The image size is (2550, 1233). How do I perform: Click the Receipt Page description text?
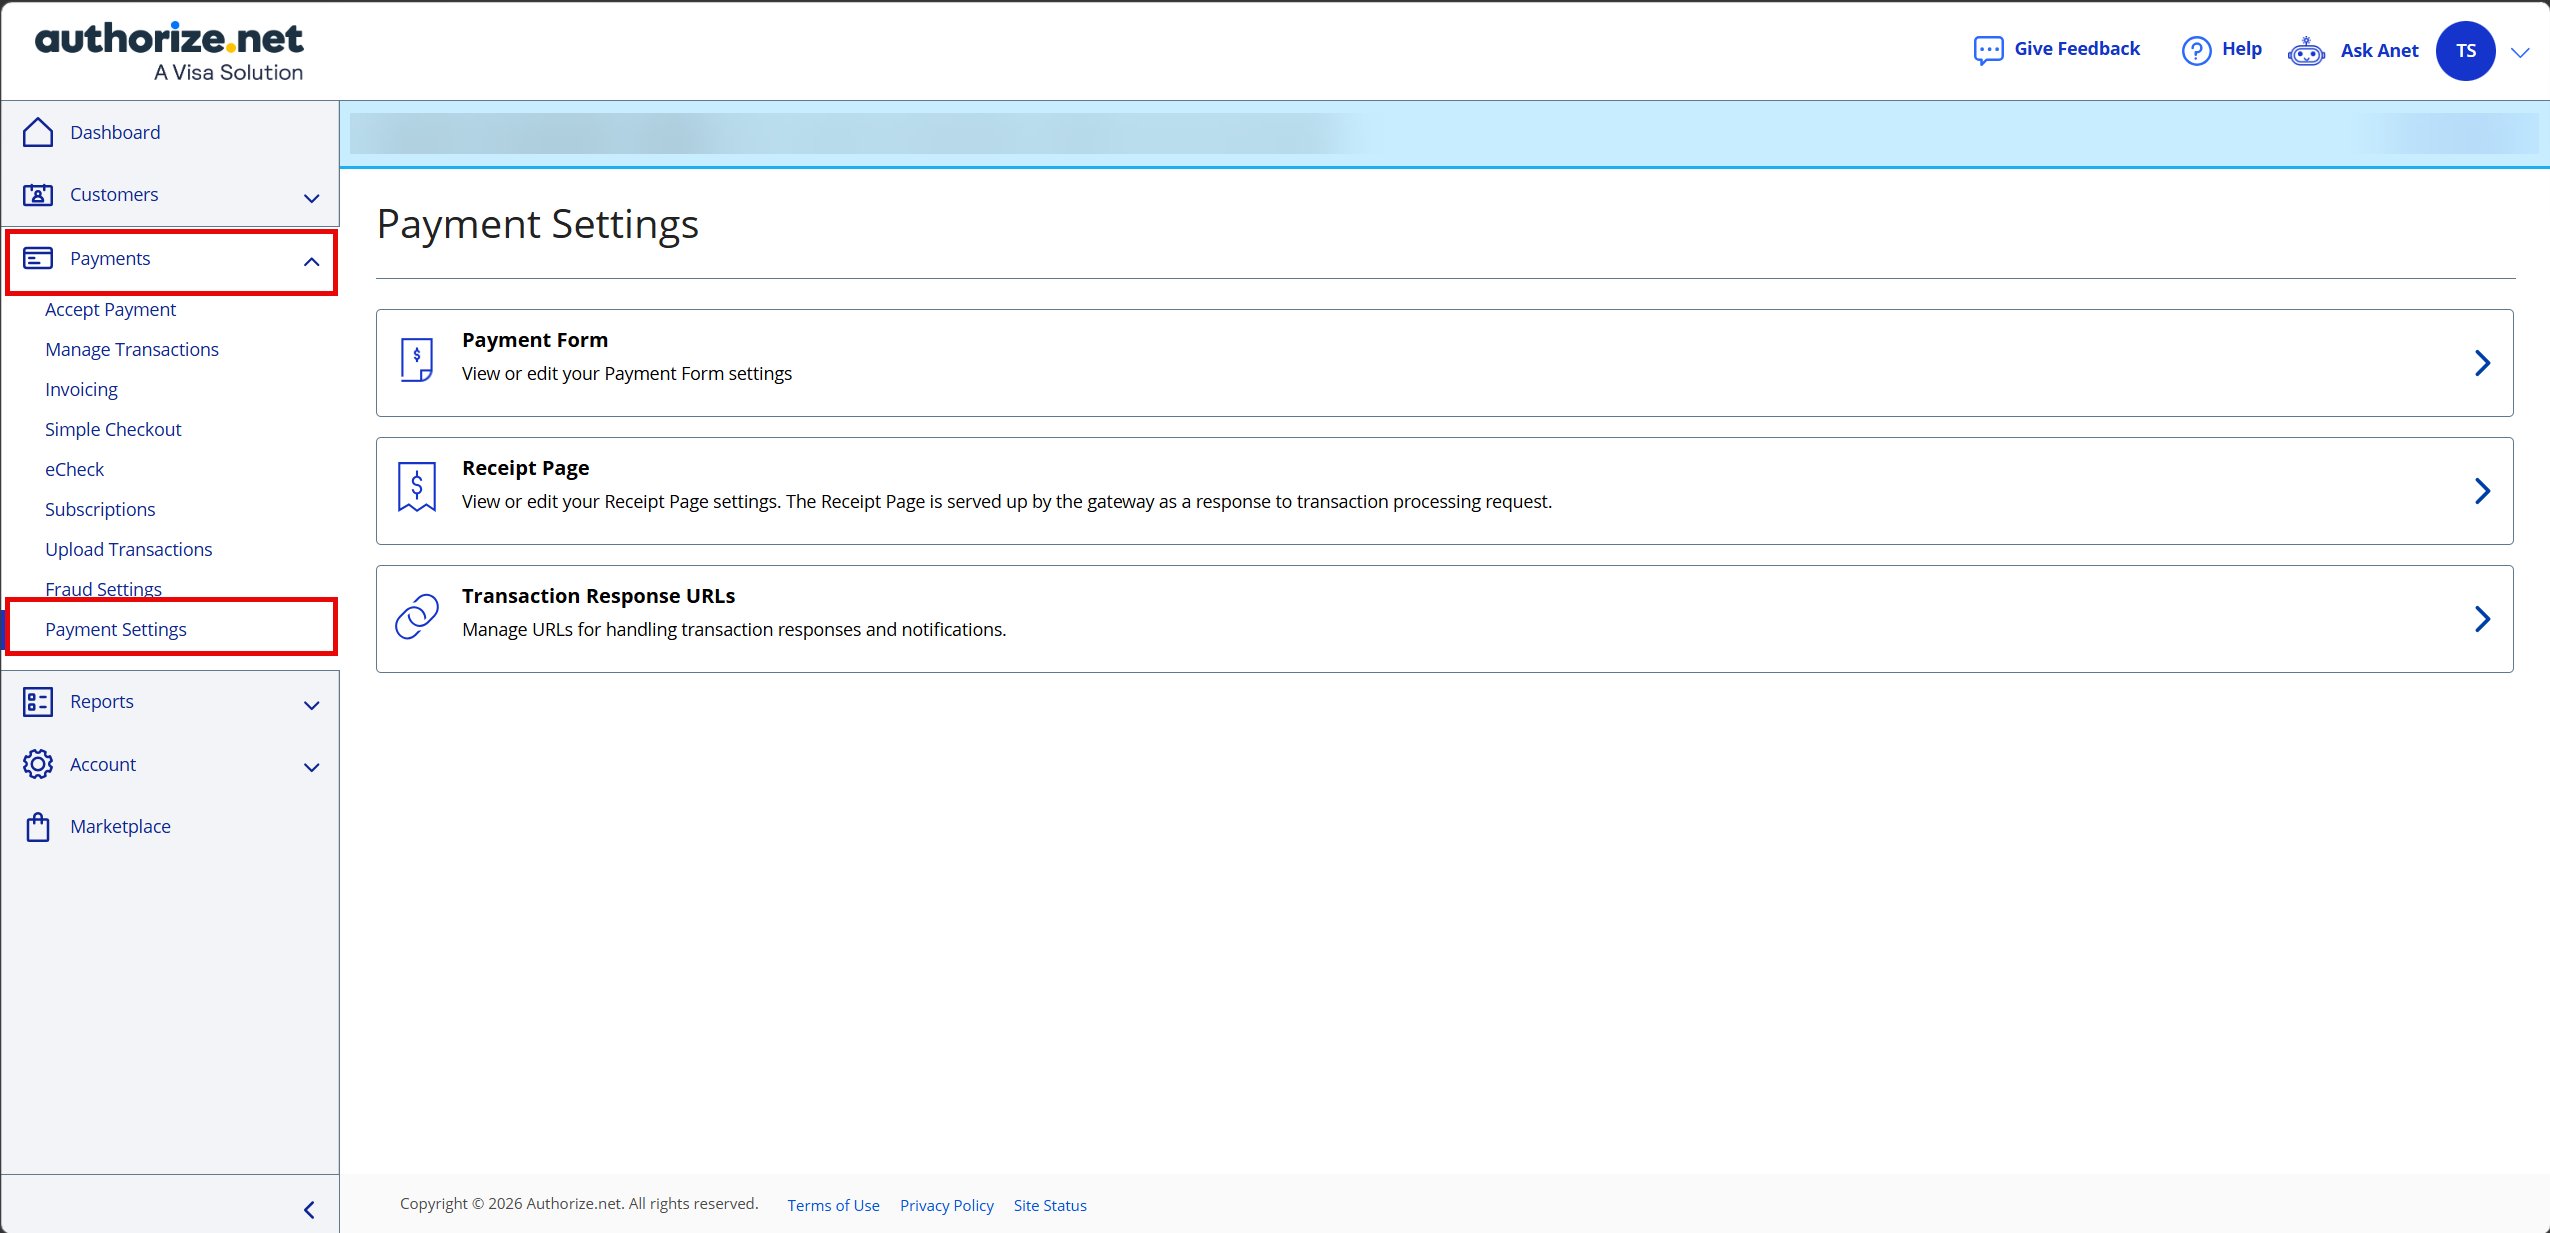pyautogui.click(x=1007, y=502)
